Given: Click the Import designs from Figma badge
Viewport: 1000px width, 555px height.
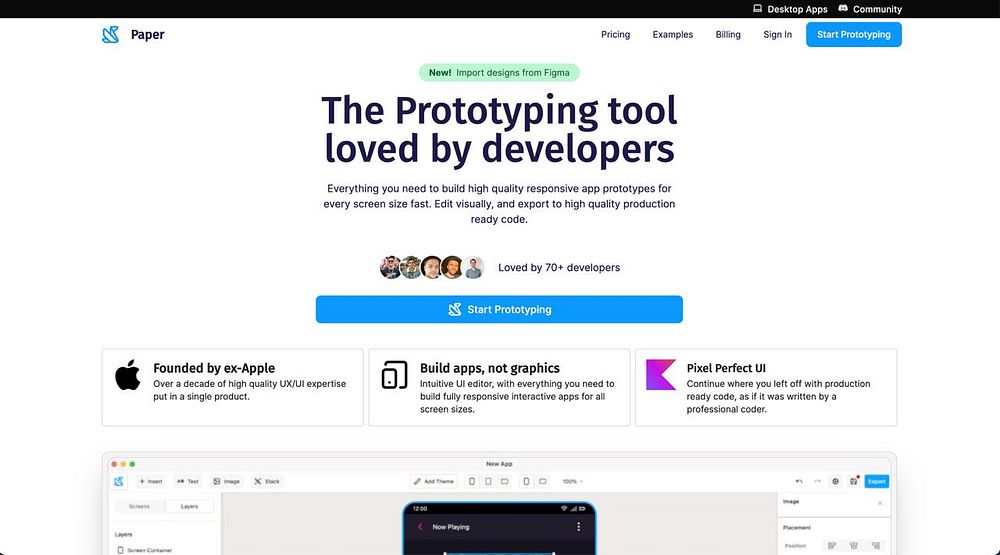Looking at the screenshot, I should click(x=499, y=73).
